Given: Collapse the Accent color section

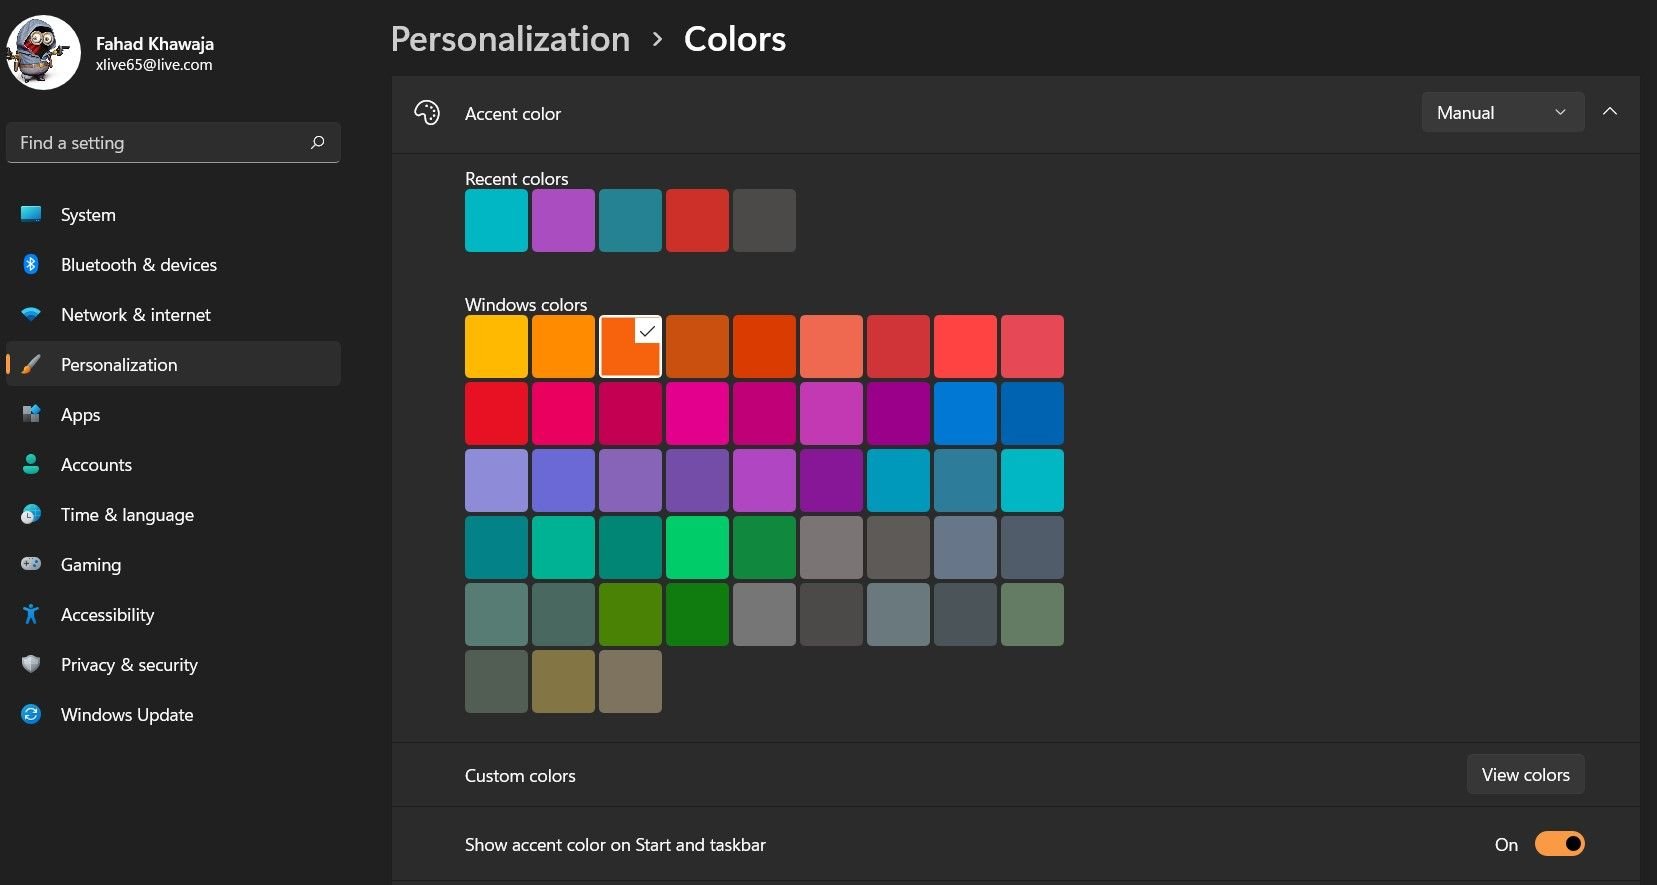Looking at the screenshot, I should point(1609,112).
